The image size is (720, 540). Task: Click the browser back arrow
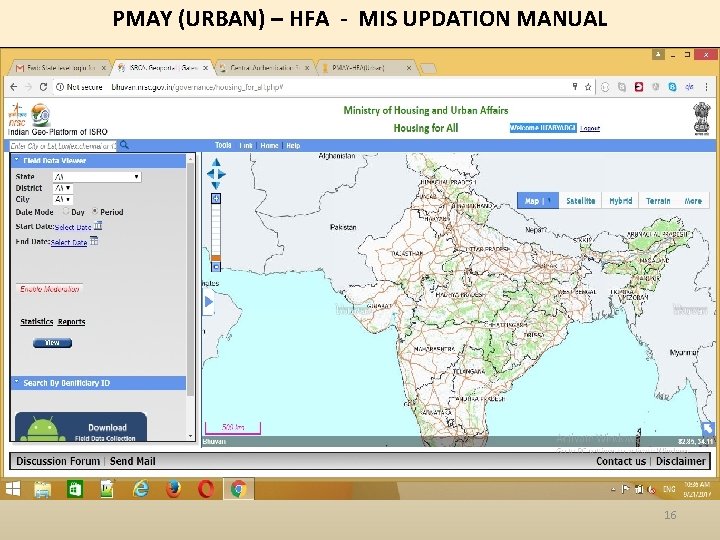(x=14, y=87)
